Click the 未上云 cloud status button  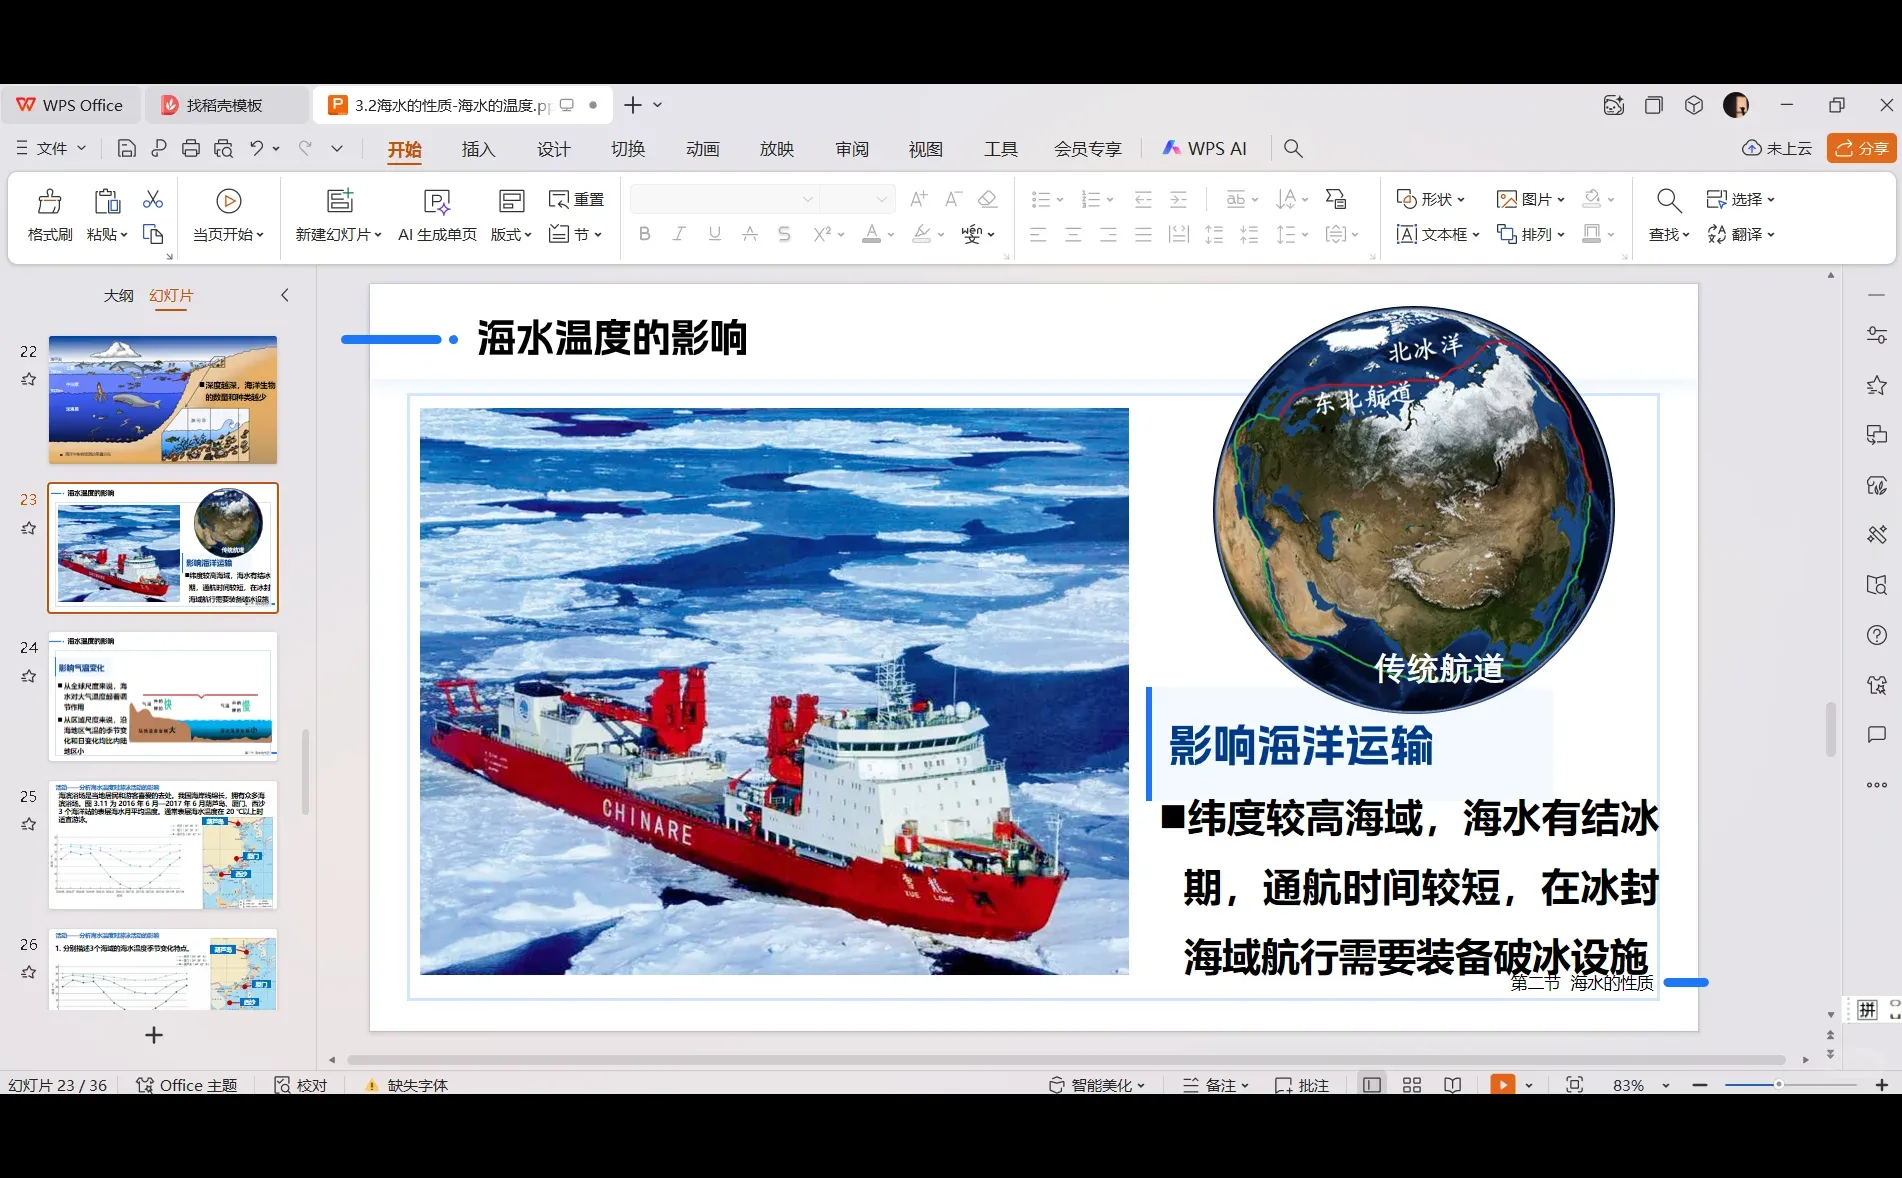click(1777, 148)
